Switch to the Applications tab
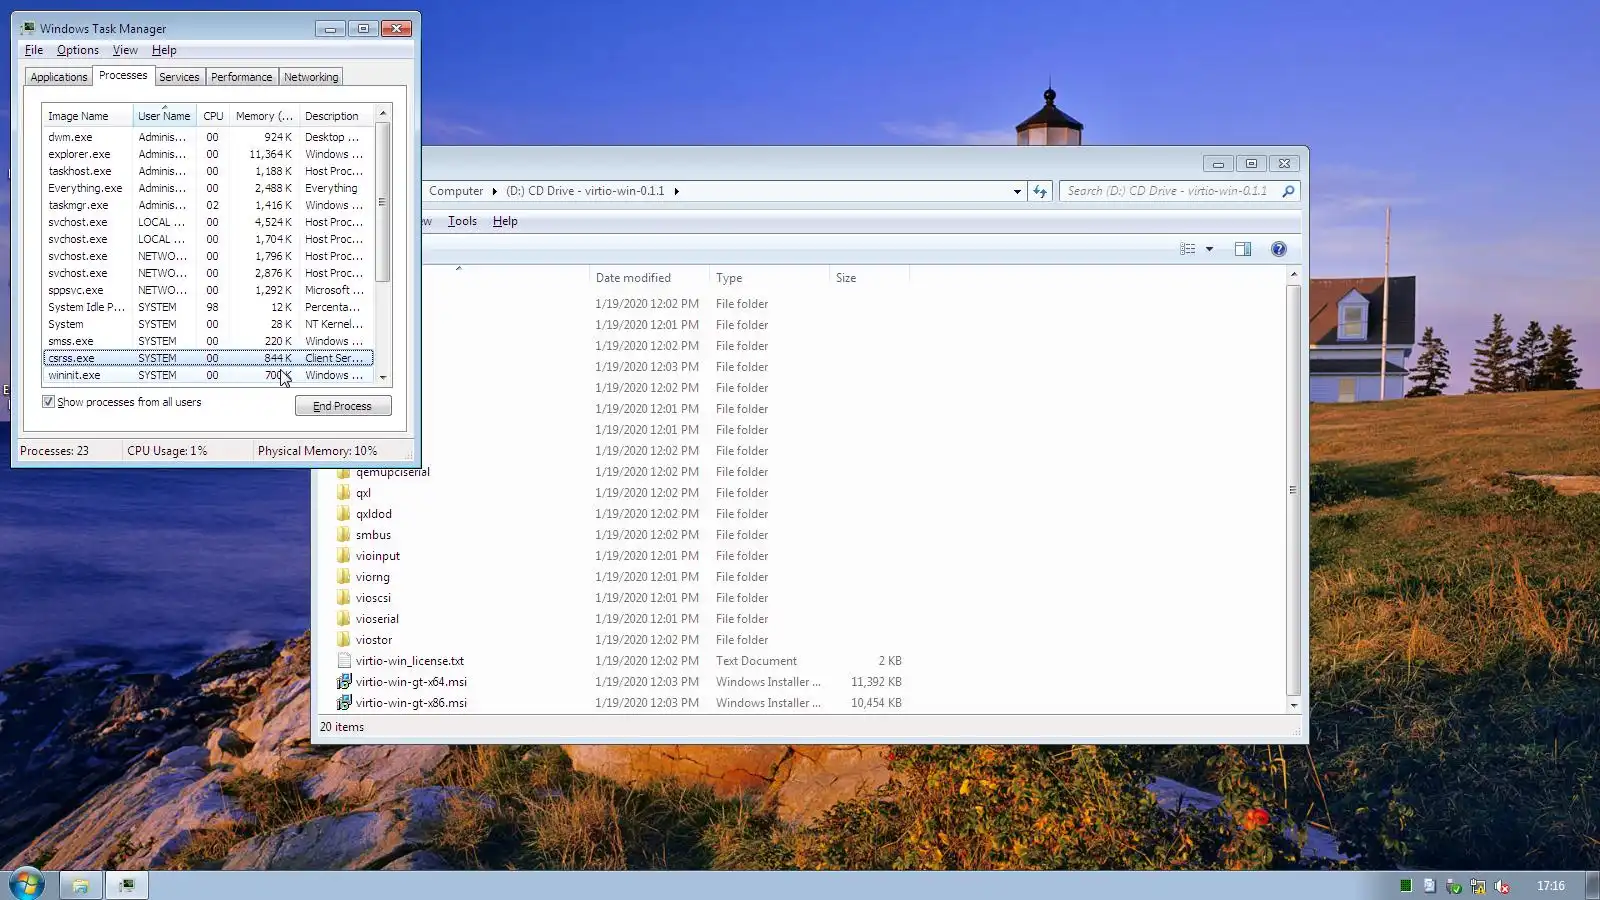The width and height of the screenshot is (1600, 900). (x=59, y=77)
